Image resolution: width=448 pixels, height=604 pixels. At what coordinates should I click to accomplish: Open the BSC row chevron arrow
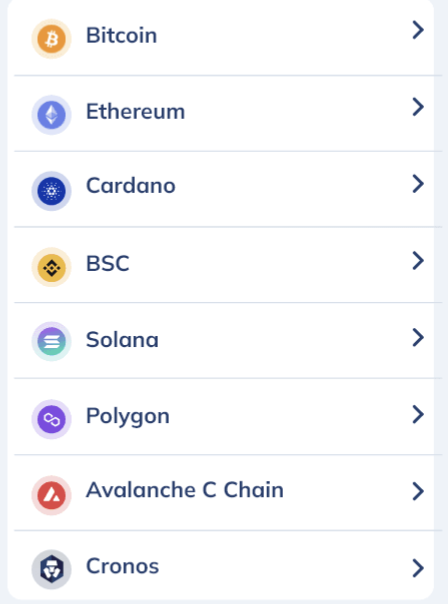tap(418, 261)
